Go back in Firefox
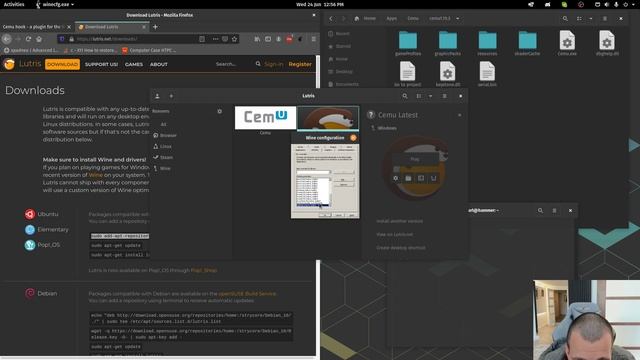The height and width of the screenshot is (360, 640). point(7,39)
